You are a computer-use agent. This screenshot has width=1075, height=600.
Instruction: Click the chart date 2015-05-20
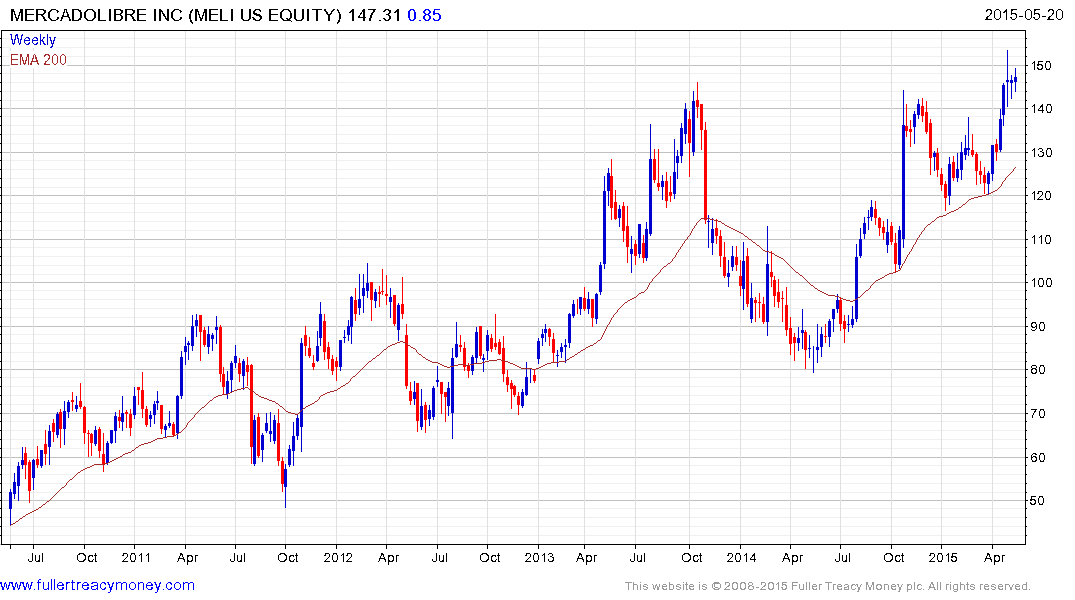point(1024,14)
